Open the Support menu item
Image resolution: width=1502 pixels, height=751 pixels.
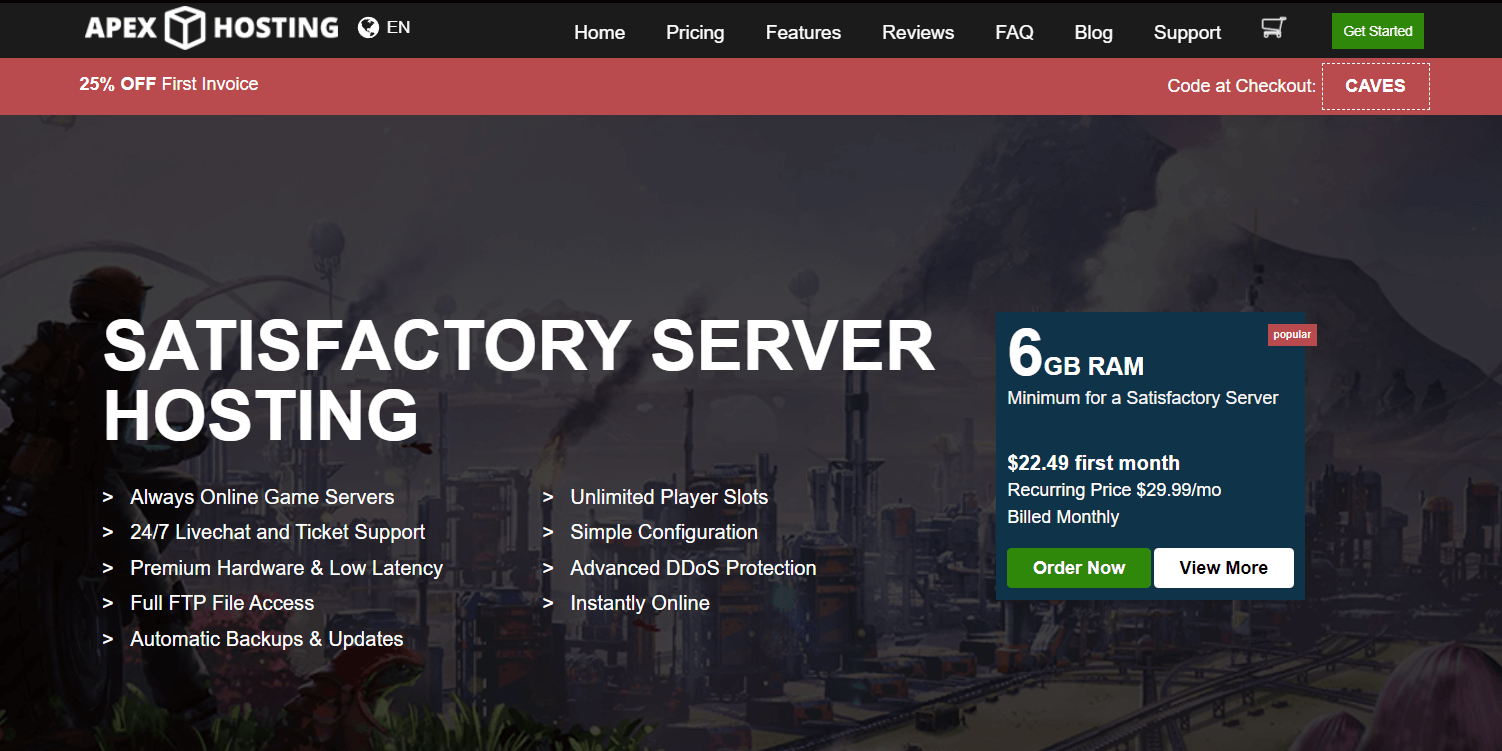coord(1187,32)
